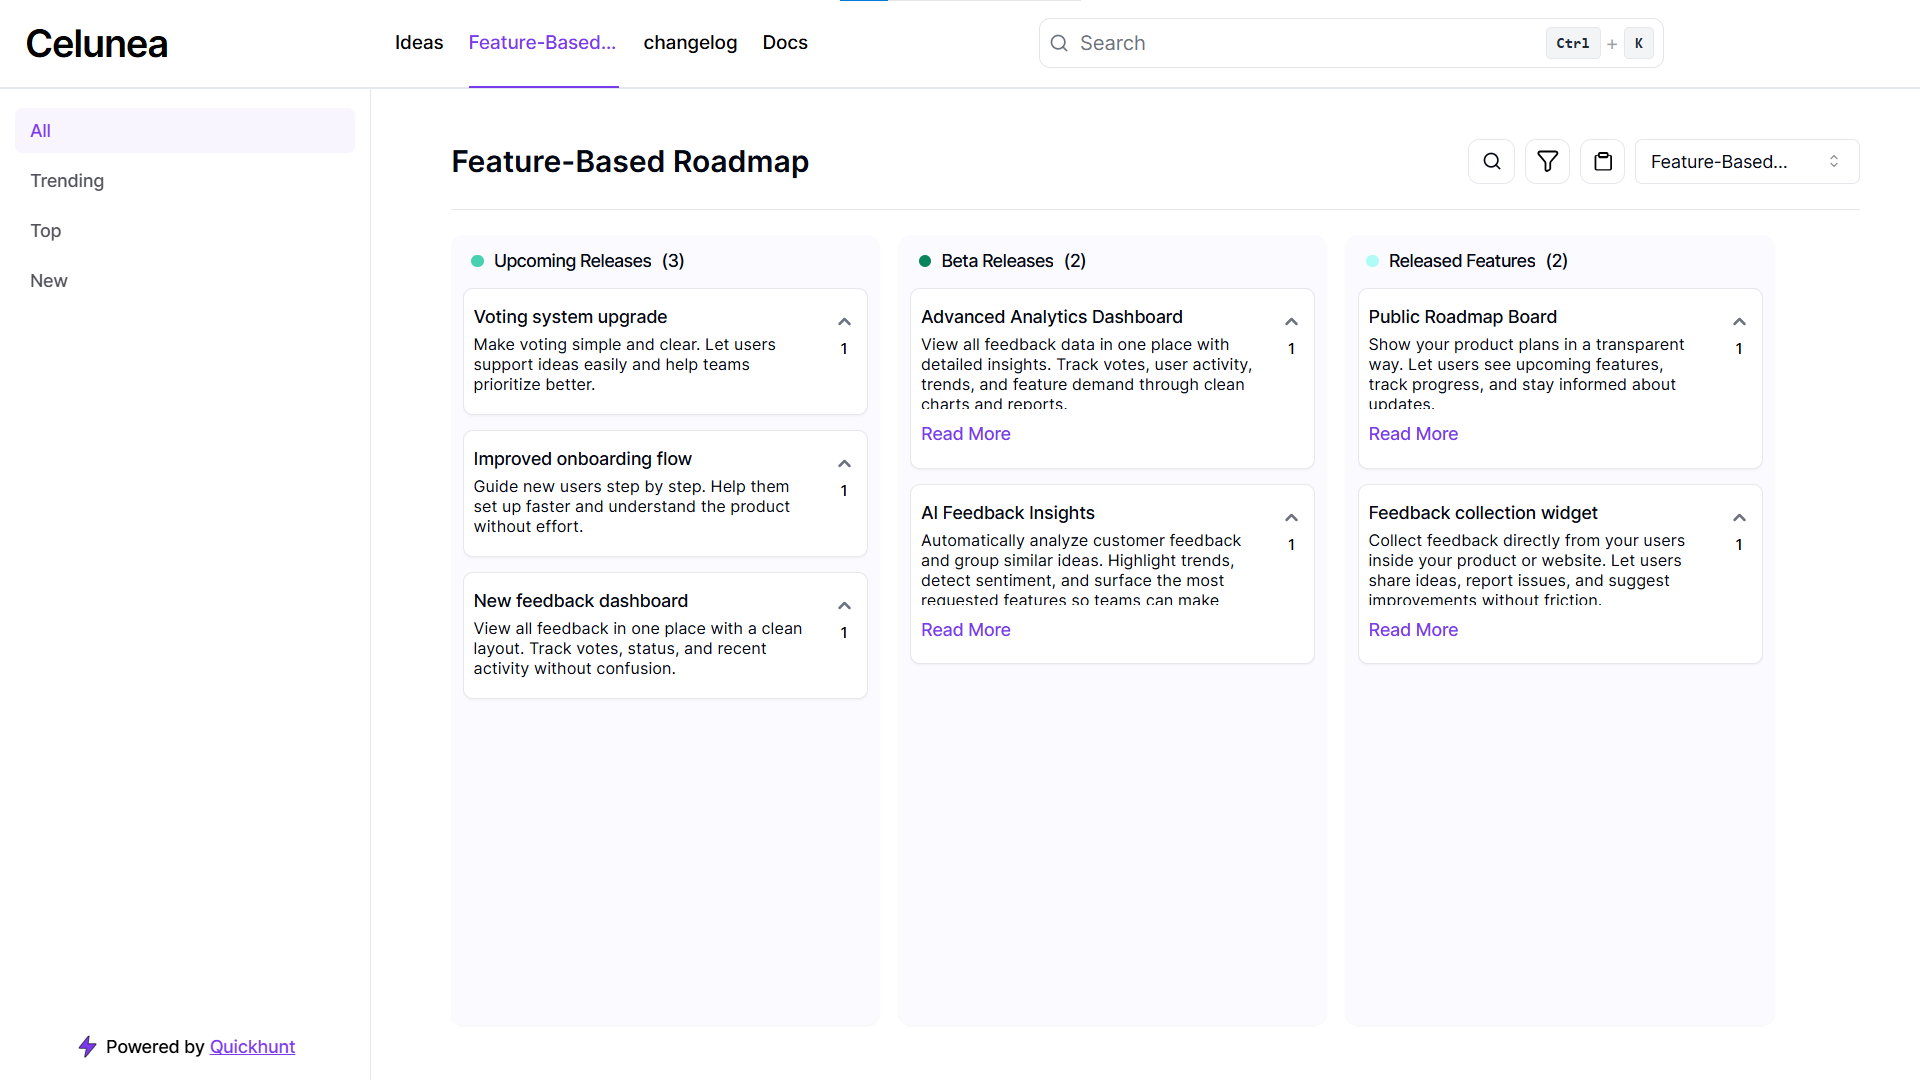1920x1080 pixels.
Task: Upvote New feedback dashboard card
Action: [844, 606]
